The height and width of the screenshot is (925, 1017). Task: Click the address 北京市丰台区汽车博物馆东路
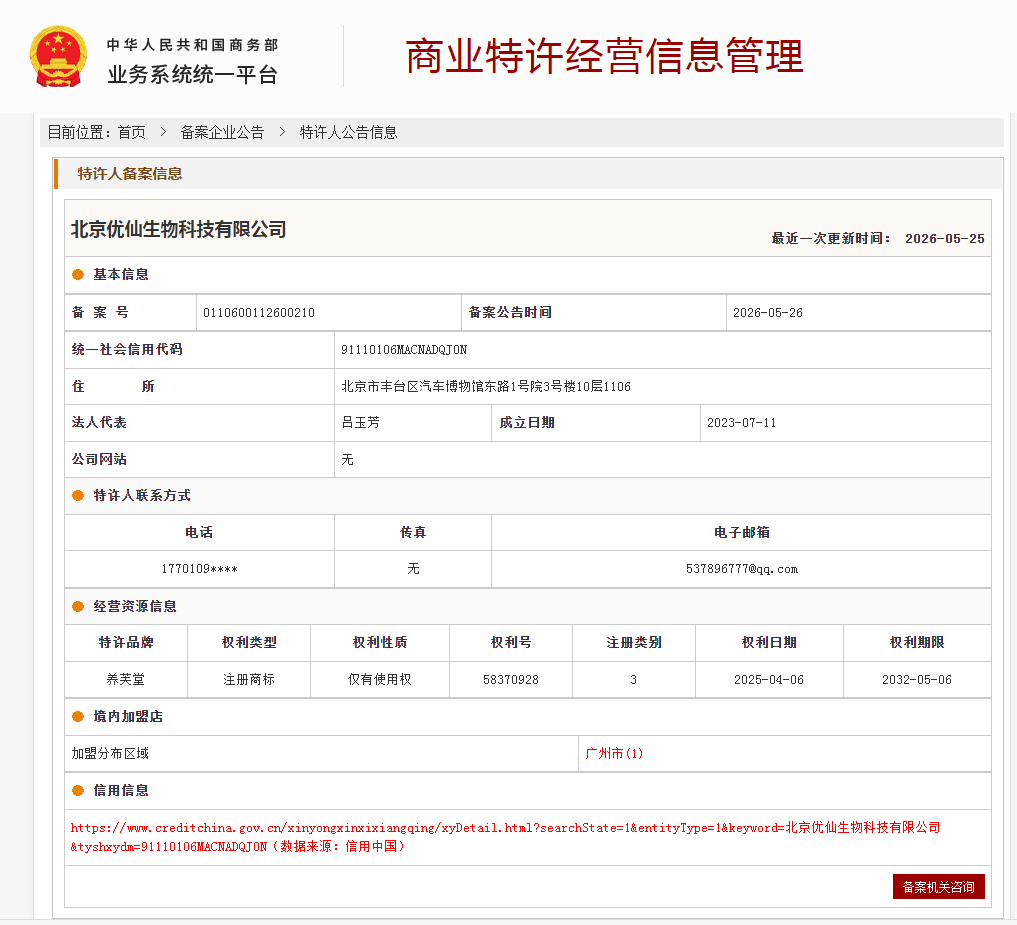pos(486,387)
